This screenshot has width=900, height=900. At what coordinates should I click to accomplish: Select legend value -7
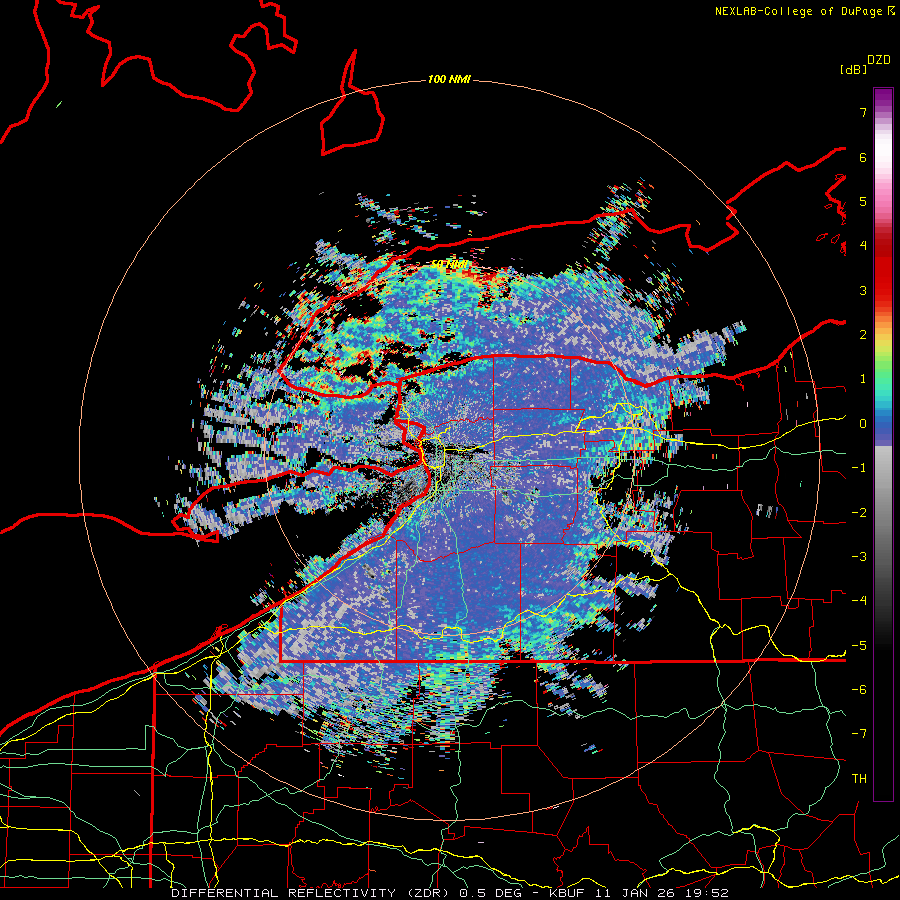click(859, 734)
